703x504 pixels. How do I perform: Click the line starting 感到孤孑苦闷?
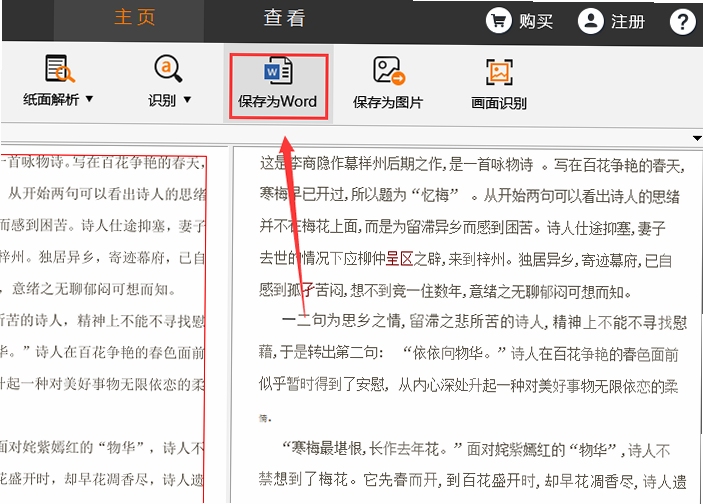click(x=446, y=291)
